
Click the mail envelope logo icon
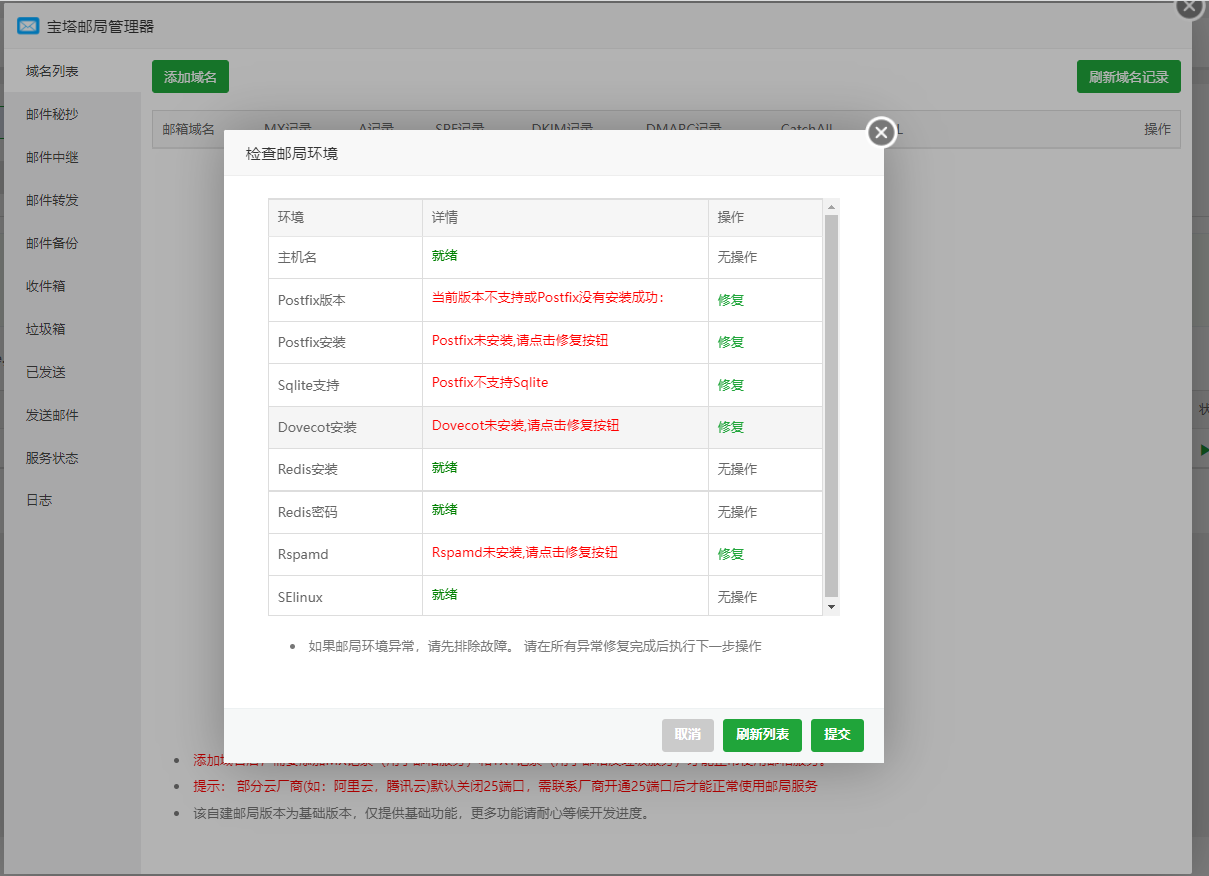point(27,25)
